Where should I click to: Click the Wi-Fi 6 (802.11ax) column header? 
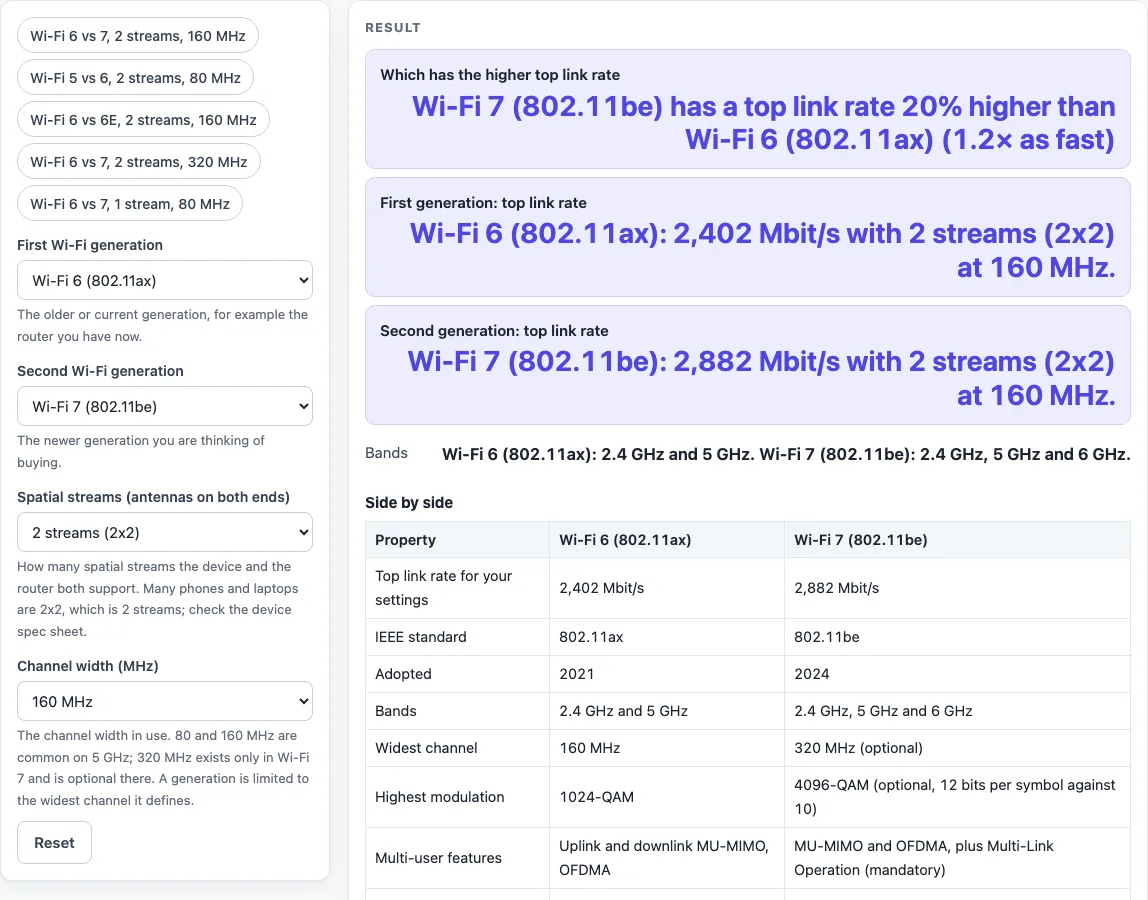coord(667,540)
